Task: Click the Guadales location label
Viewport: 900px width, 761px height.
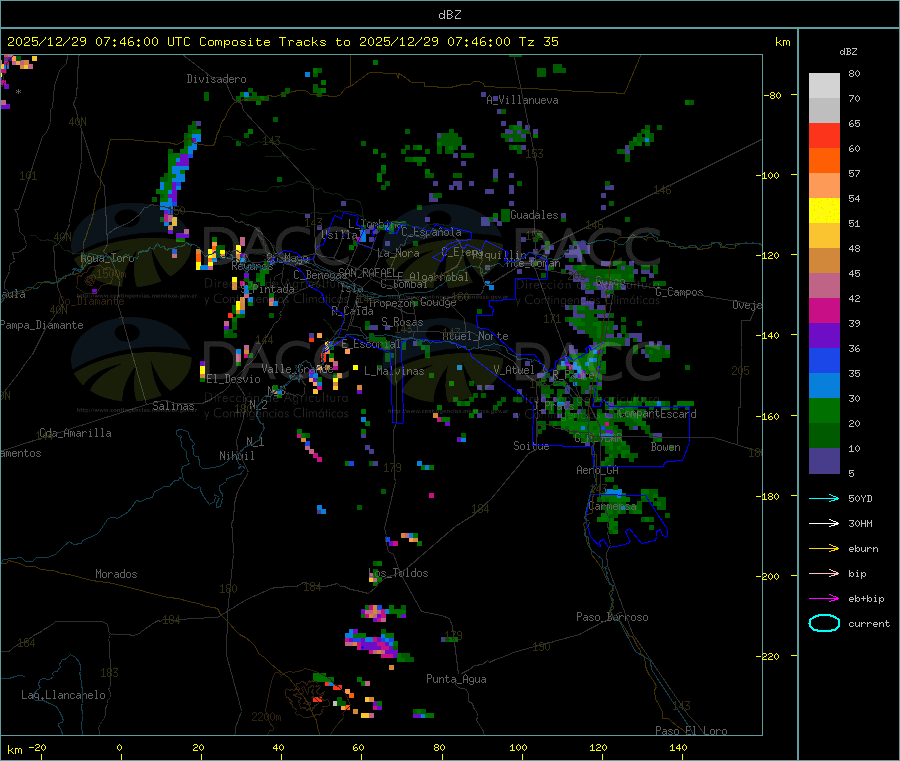Action: (x=534, y=215)
